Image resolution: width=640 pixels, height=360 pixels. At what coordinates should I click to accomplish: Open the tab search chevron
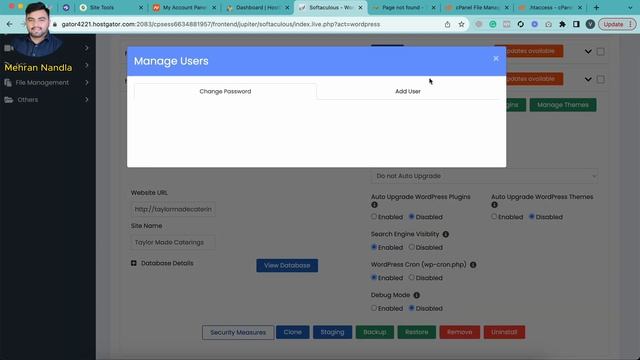click(x=629, y=7)
